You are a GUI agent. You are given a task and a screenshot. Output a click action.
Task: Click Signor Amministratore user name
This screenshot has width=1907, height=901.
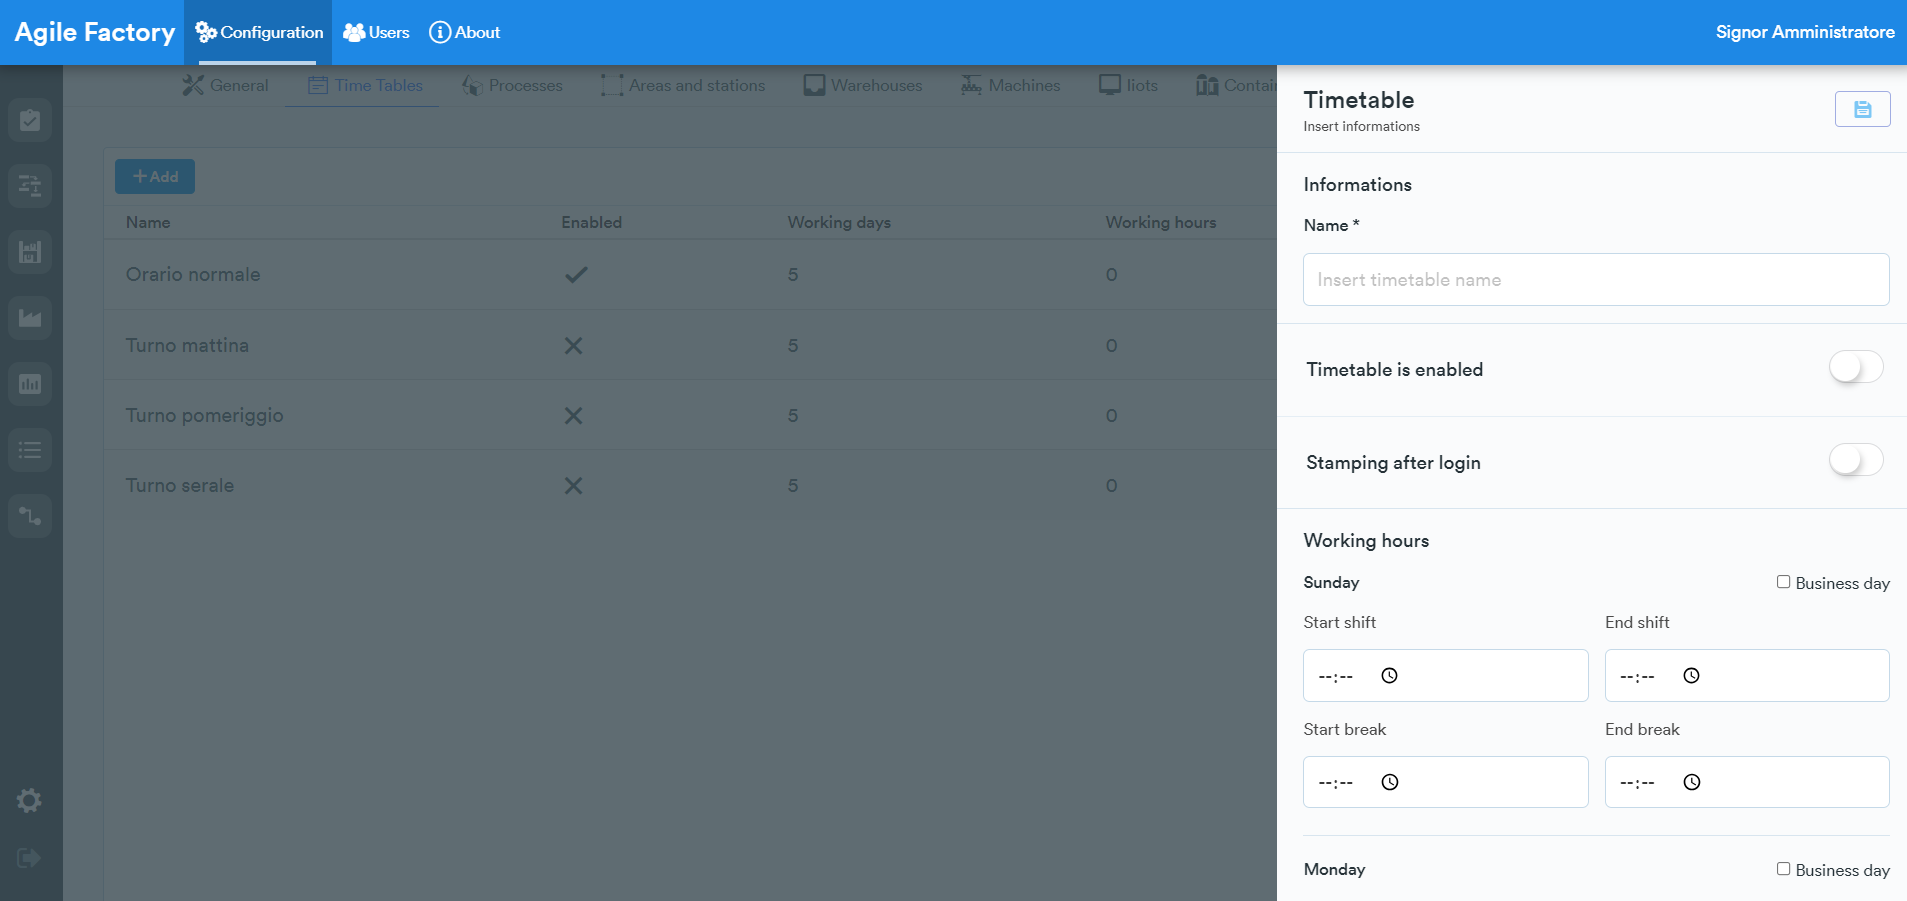tap(1805, 32)
